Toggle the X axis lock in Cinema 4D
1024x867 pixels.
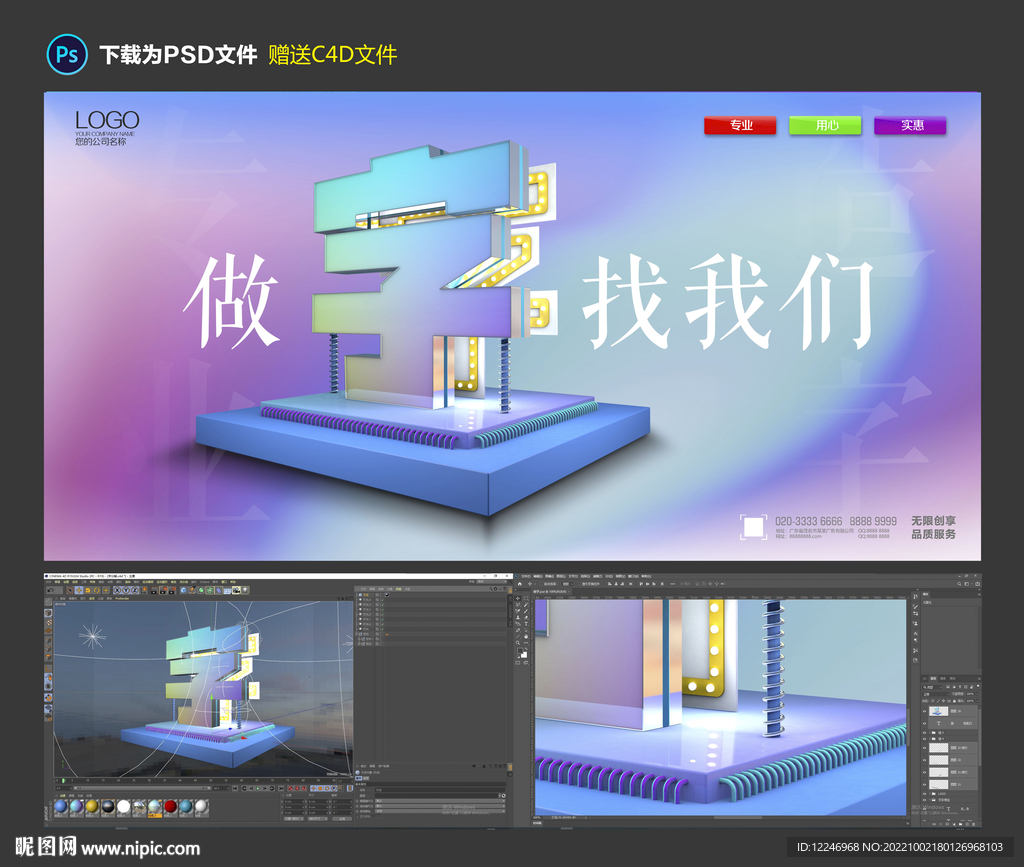click(118, 590)
